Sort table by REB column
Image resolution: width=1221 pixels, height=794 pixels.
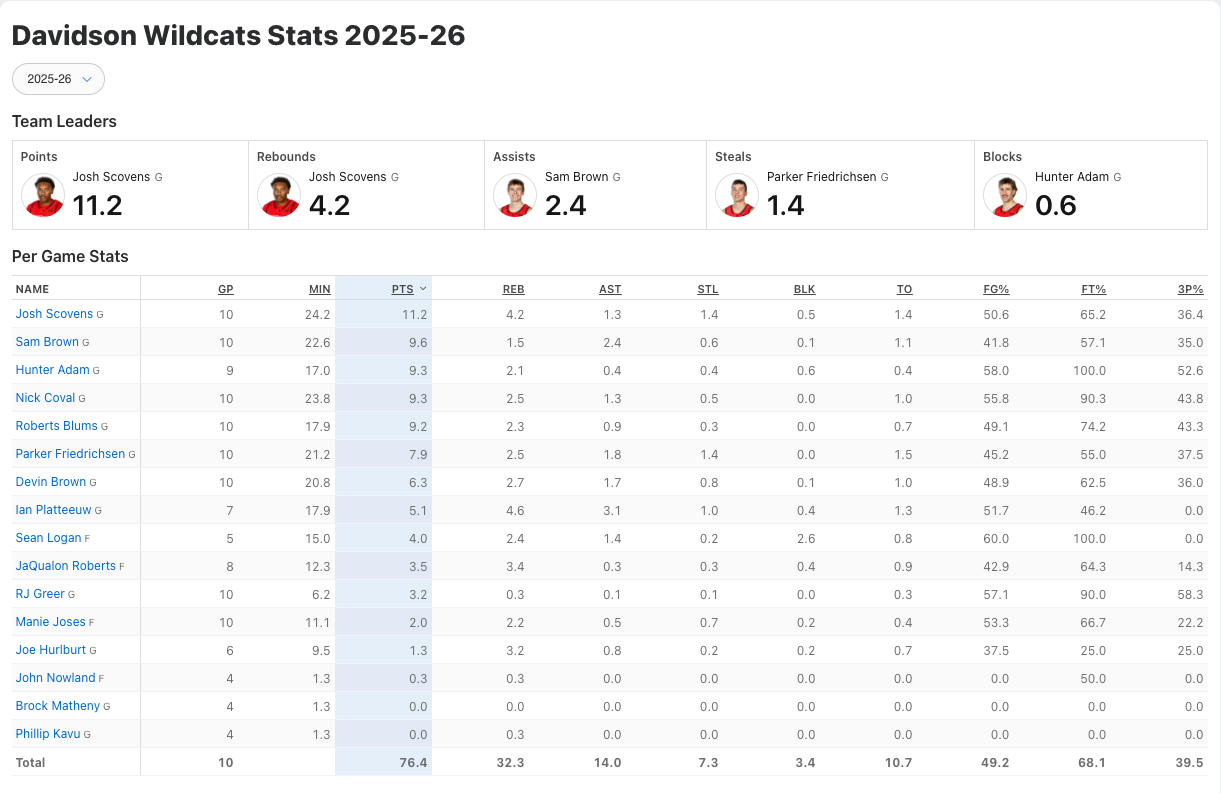(513, 289)
